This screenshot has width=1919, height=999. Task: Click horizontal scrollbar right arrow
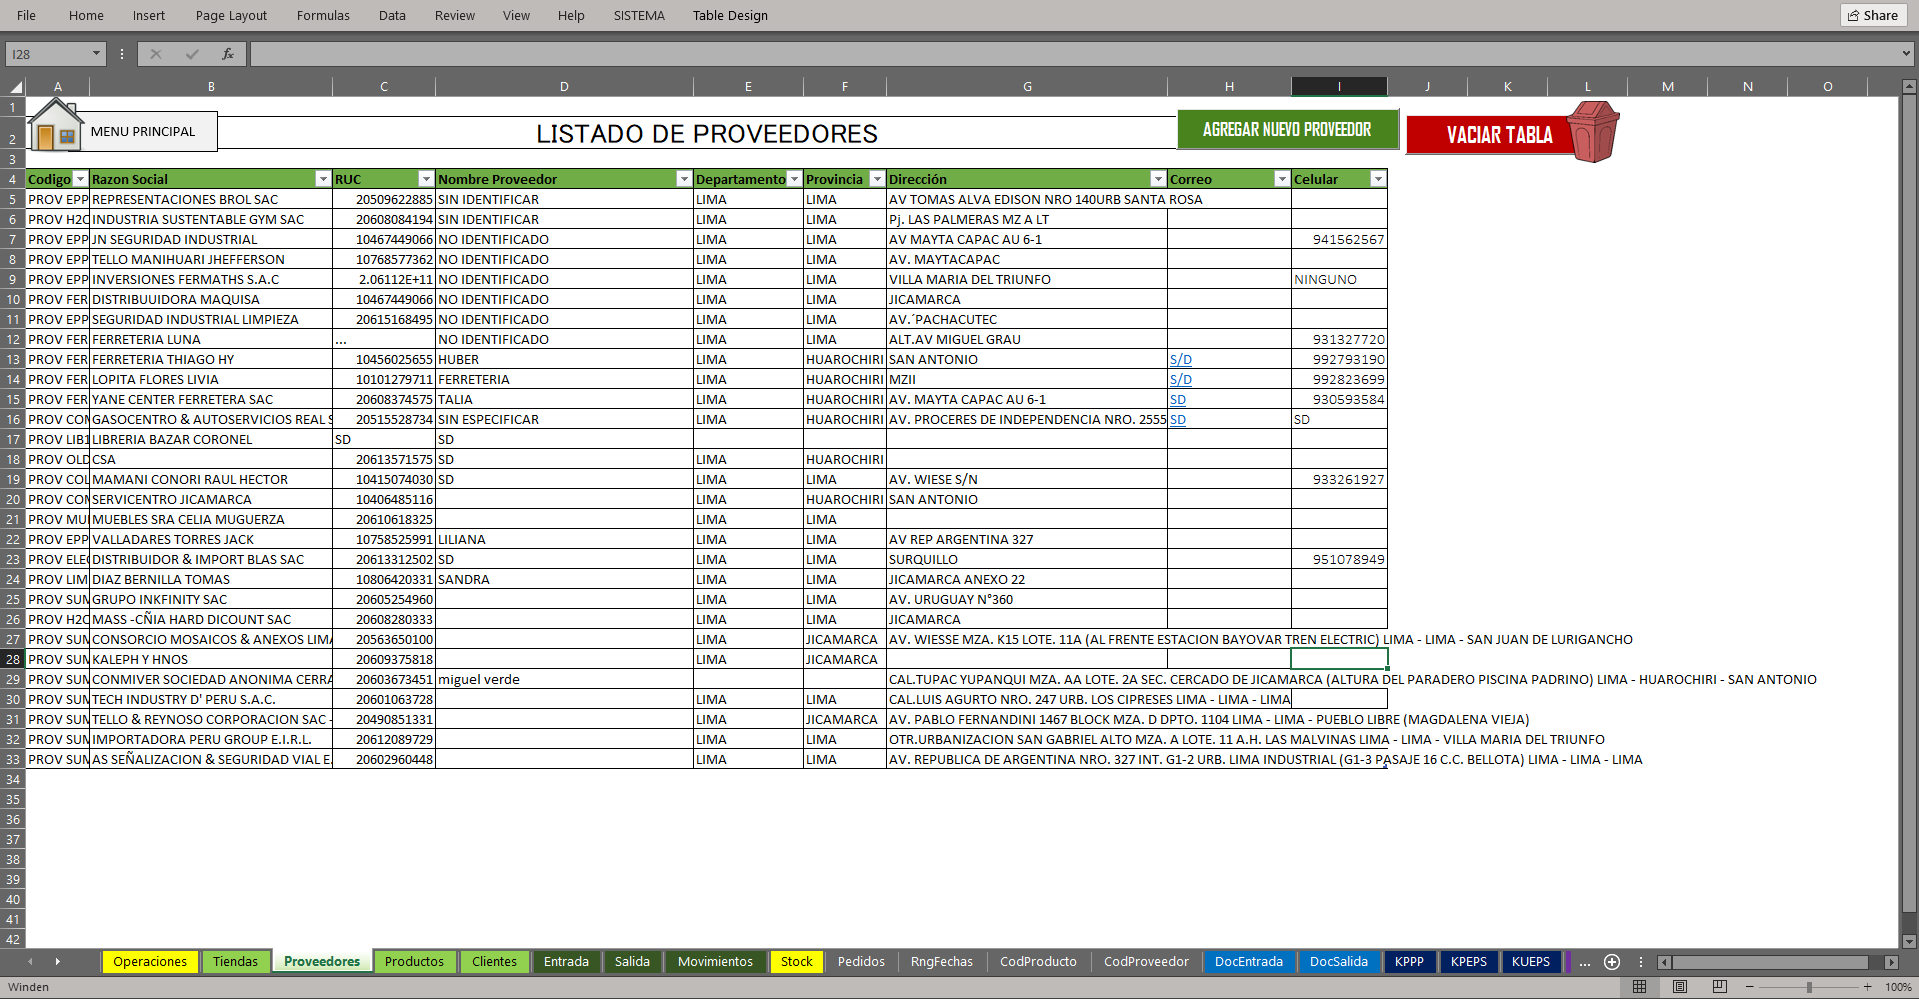point(1891,962)
